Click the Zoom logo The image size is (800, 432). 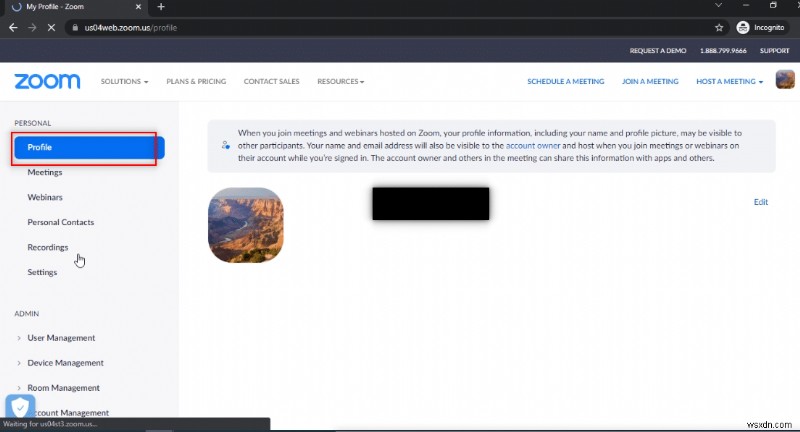coord(47,82)
